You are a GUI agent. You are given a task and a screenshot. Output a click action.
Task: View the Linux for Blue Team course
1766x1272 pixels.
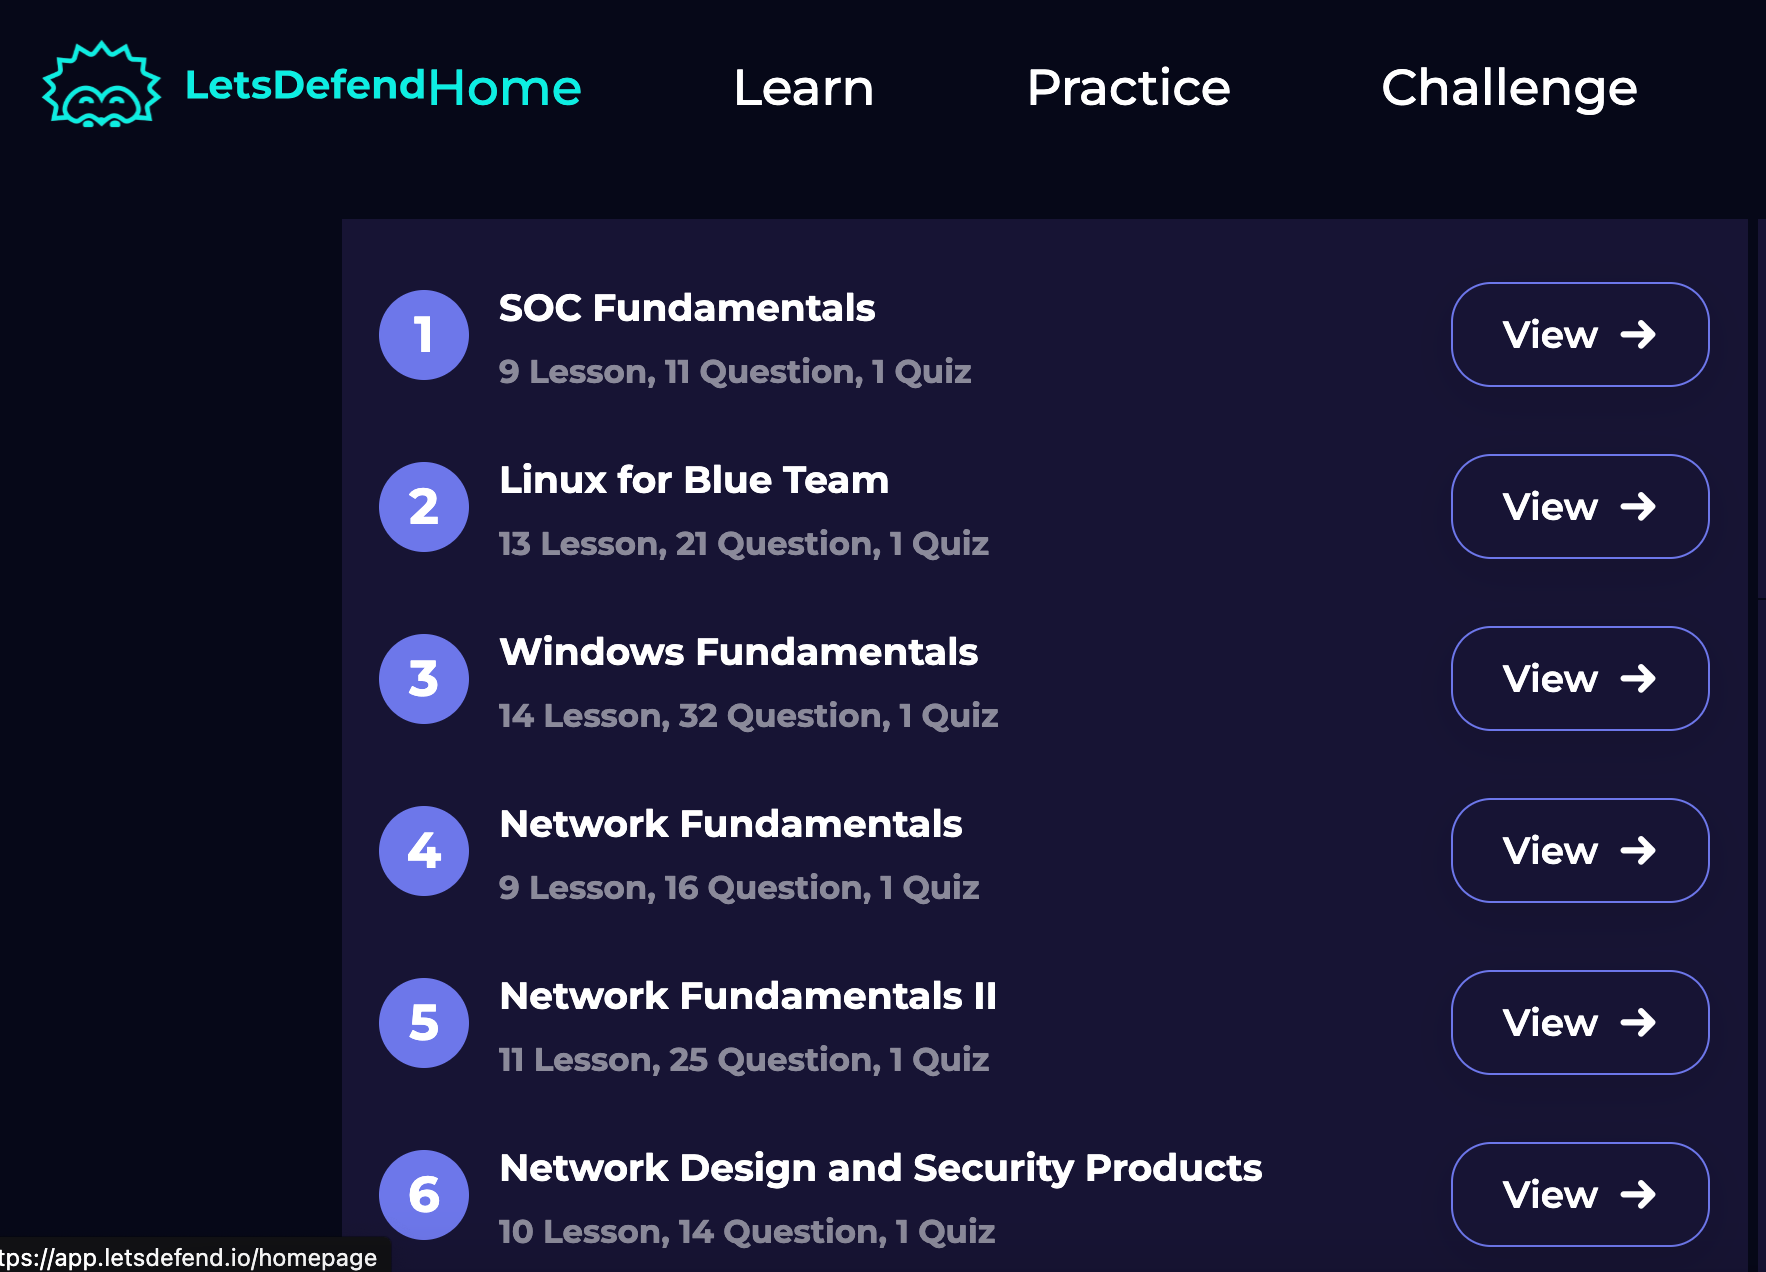coord(1580,507)
